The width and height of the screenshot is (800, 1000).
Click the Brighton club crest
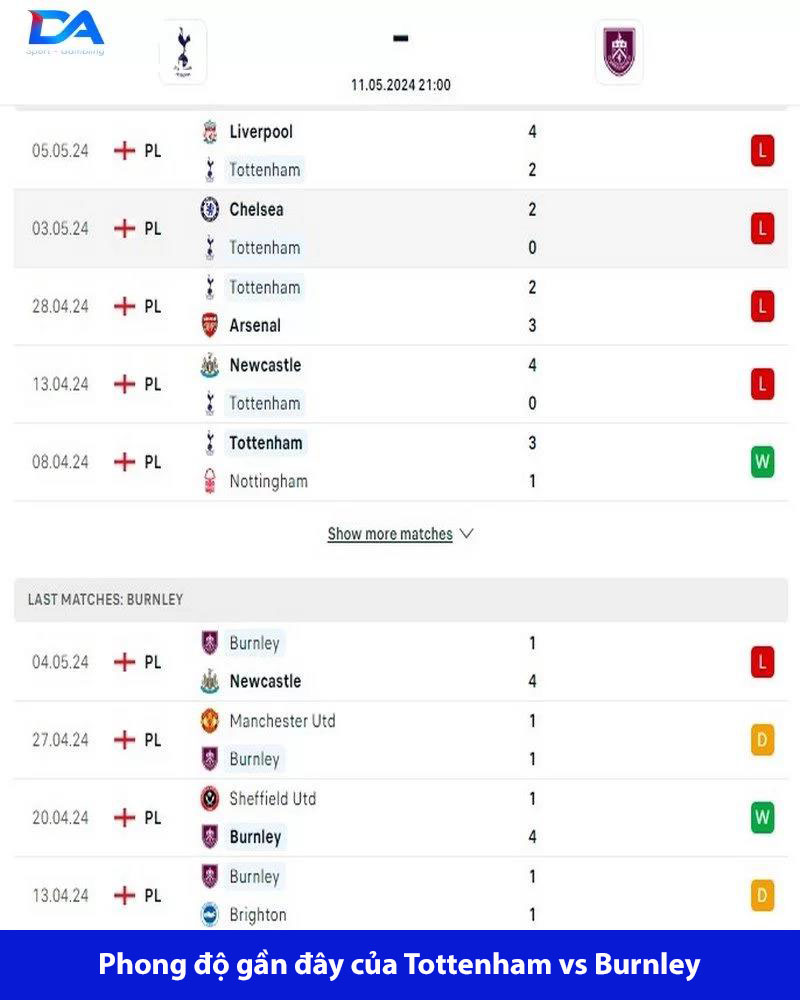pyautogui.click(x=210, y=915)
